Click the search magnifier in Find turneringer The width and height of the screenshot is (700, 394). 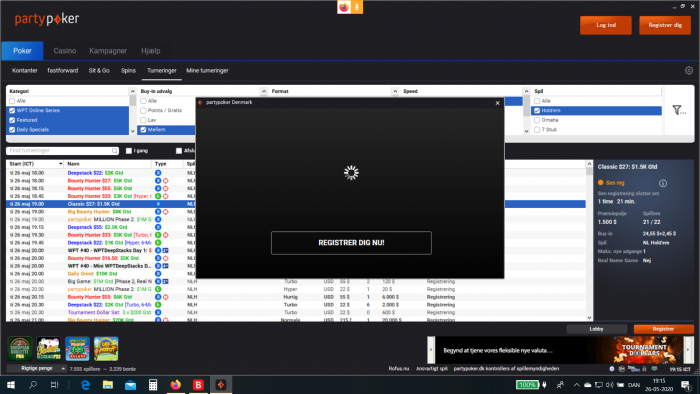point(115,151)
